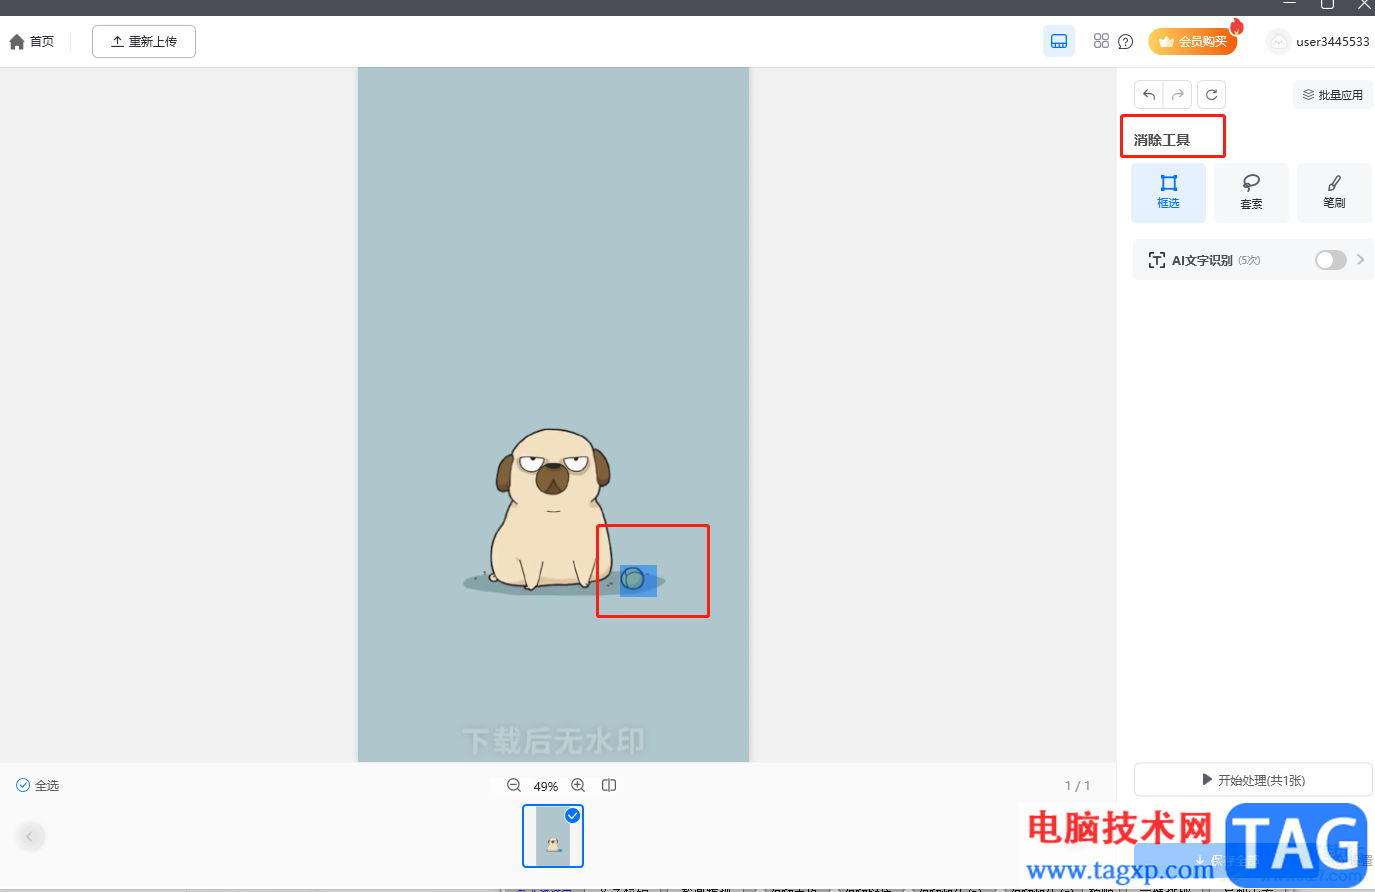Image resolution: width=1375 pixels, height=892 pixels.
Task: Zoom in the image preview
Action: coord(578,786)
